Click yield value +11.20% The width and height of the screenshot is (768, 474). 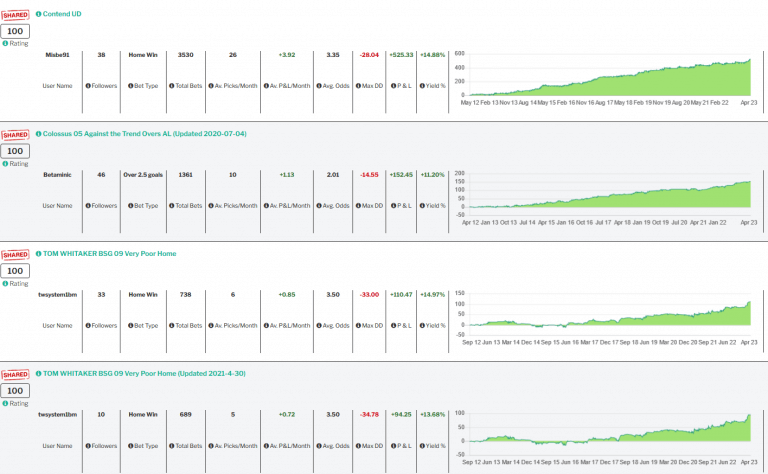[x=432, y=175]
